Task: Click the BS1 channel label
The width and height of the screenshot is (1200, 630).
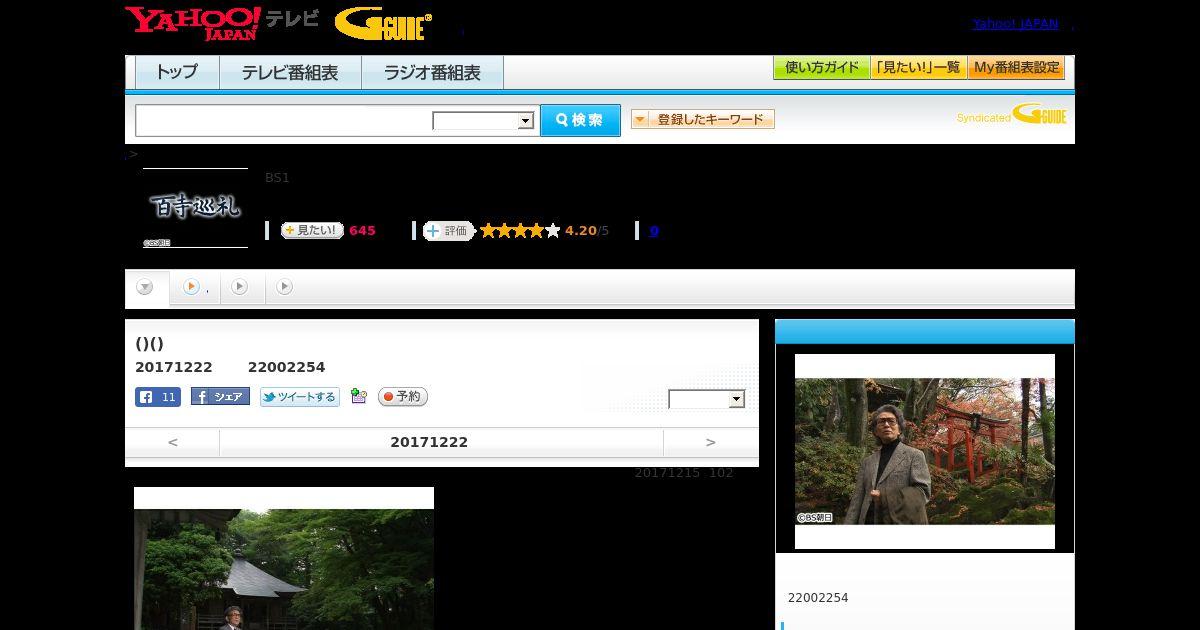Action: point(277,178)
